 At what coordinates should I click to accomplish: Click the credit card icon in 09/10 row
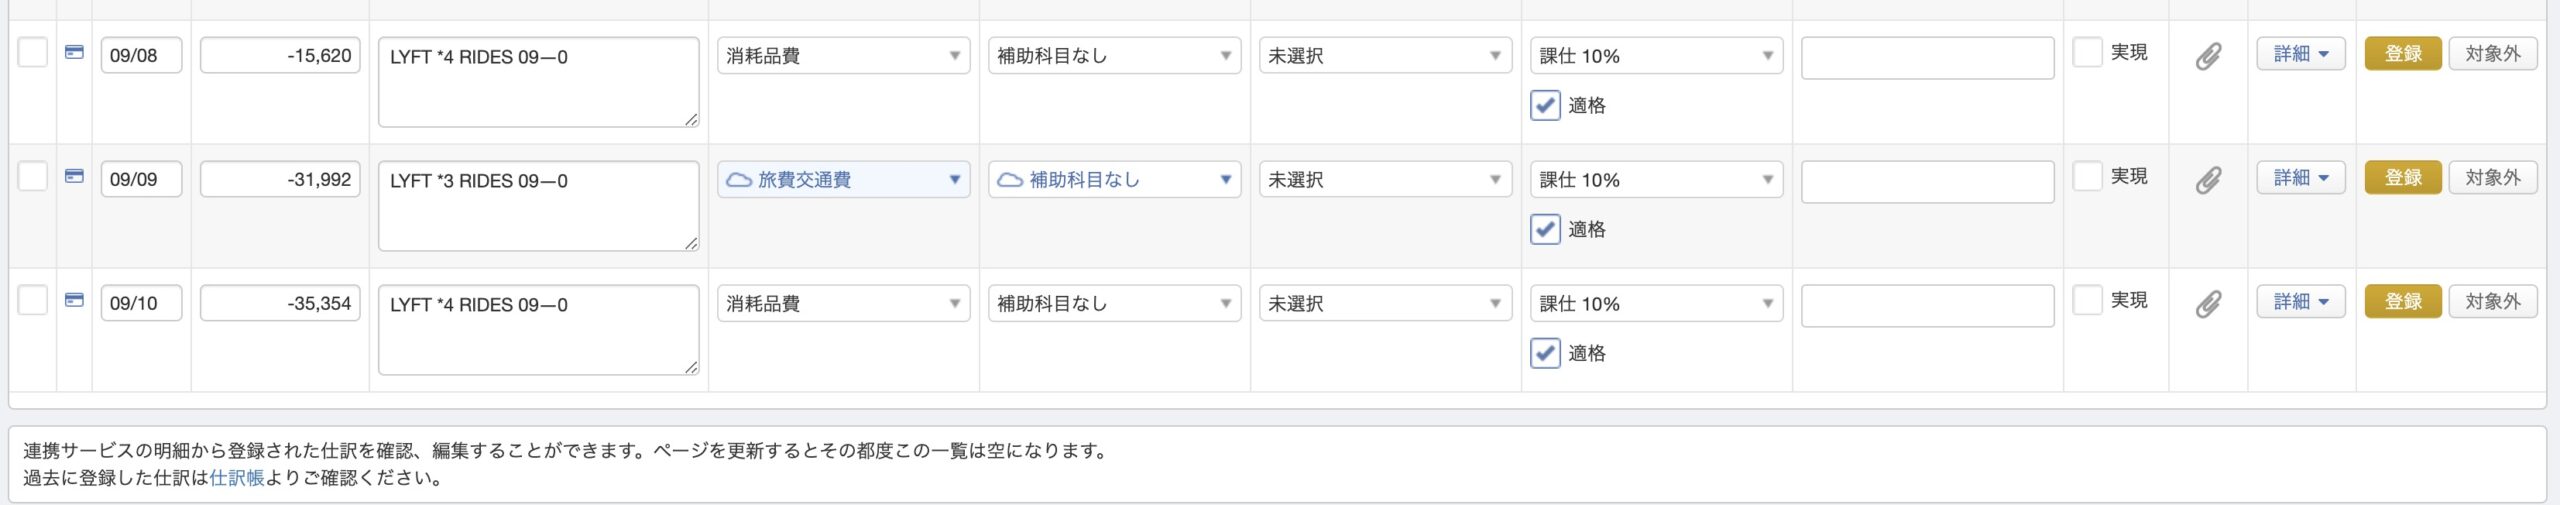click(74, 300)
